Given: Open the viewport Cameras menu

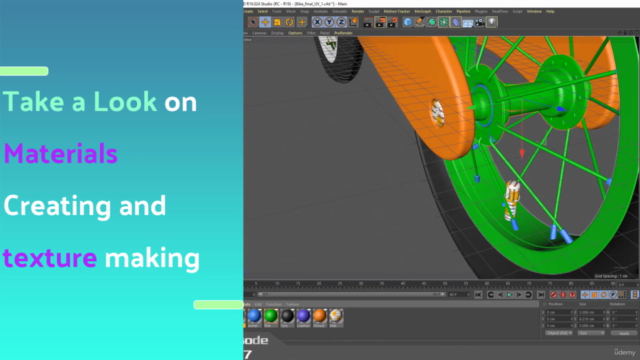Looking at the screenshot, I should tap(259, 33).
